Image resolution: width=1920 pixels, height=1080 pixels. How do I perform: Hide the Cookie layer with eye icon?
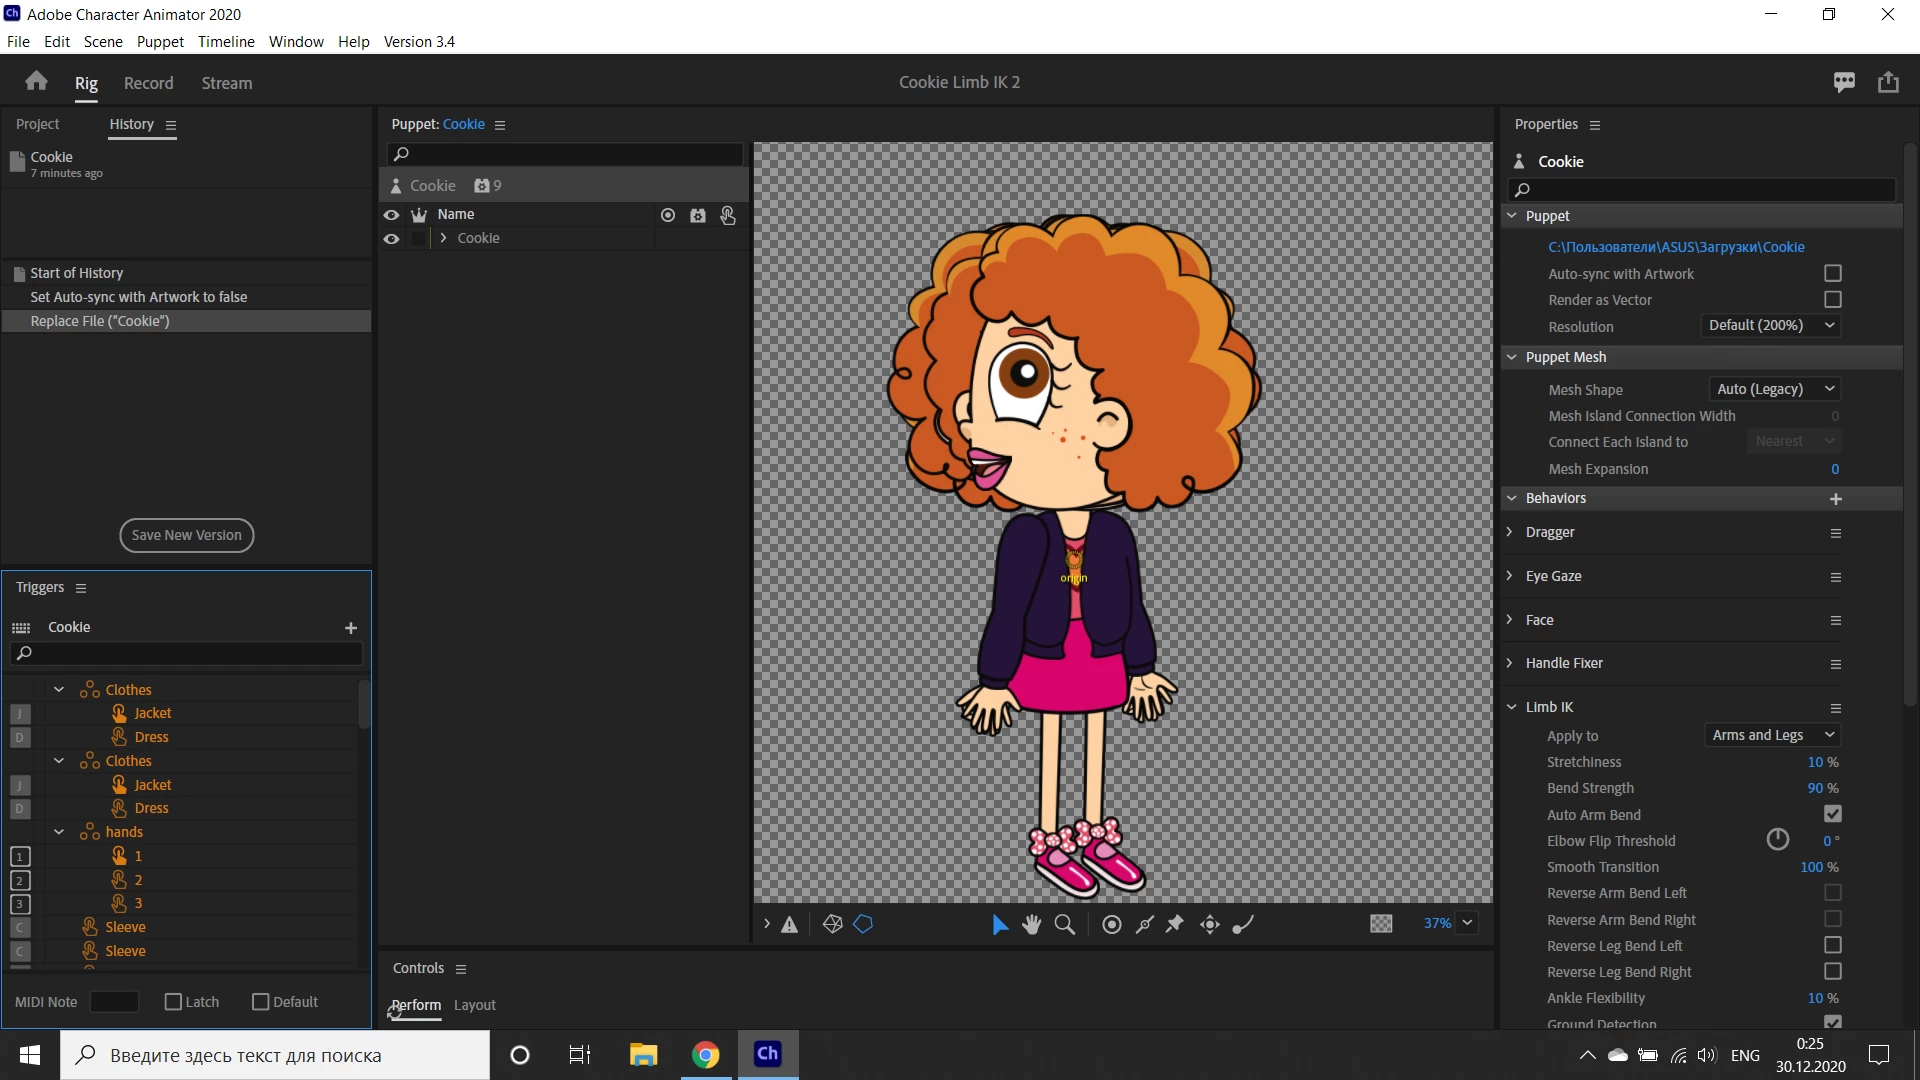pyautogui.click(x=391, y=239)
